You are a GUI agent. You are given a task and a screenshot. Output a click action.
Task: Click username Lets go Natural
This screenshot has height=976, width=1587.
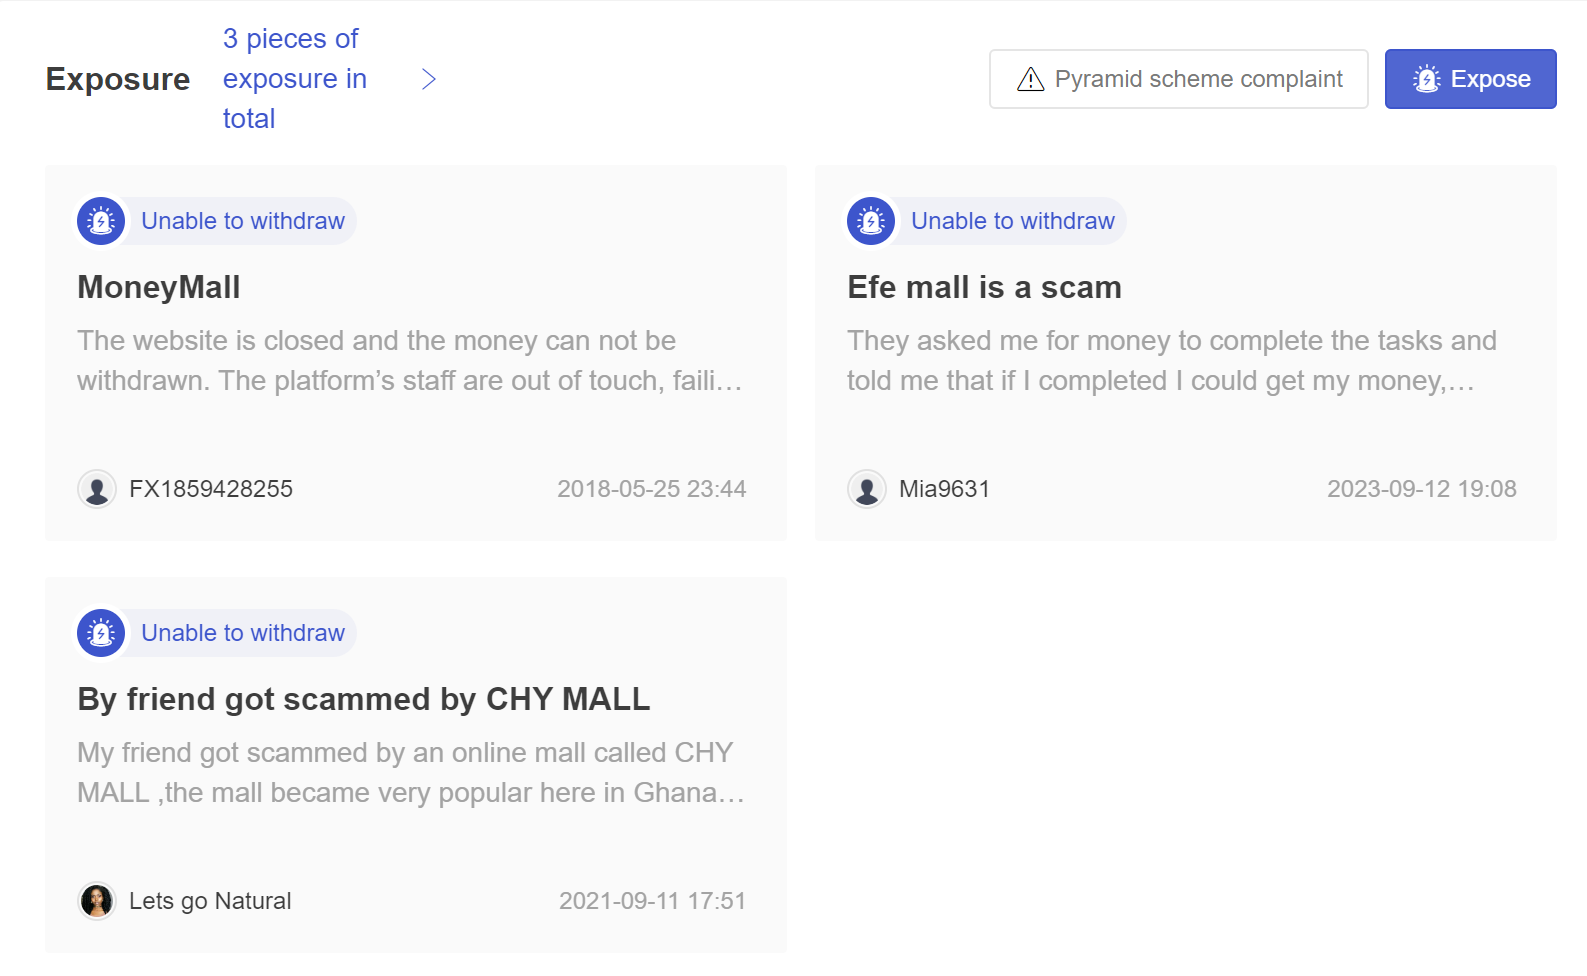(210, 901)
